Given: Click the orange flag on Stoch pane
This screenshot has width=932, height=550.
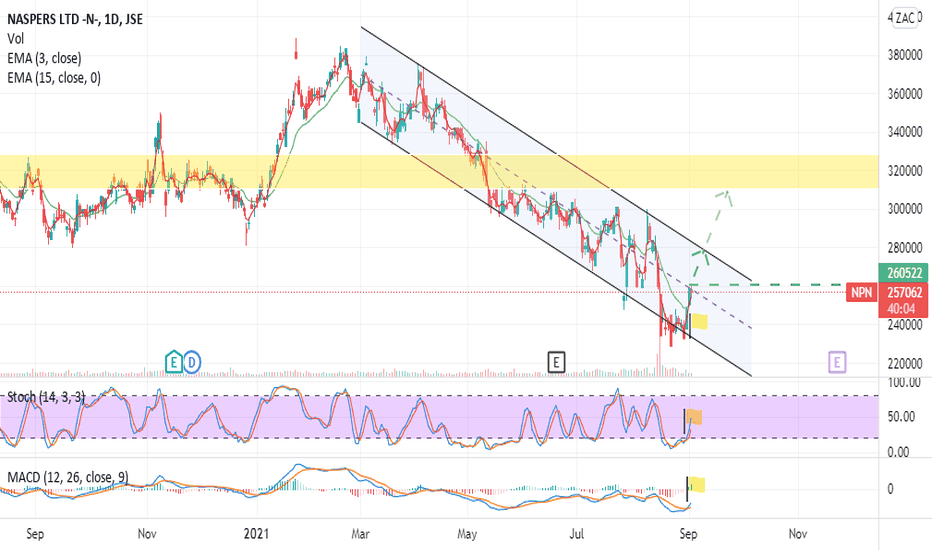Looking at the screenshot, I should click(x=694, y=417).
